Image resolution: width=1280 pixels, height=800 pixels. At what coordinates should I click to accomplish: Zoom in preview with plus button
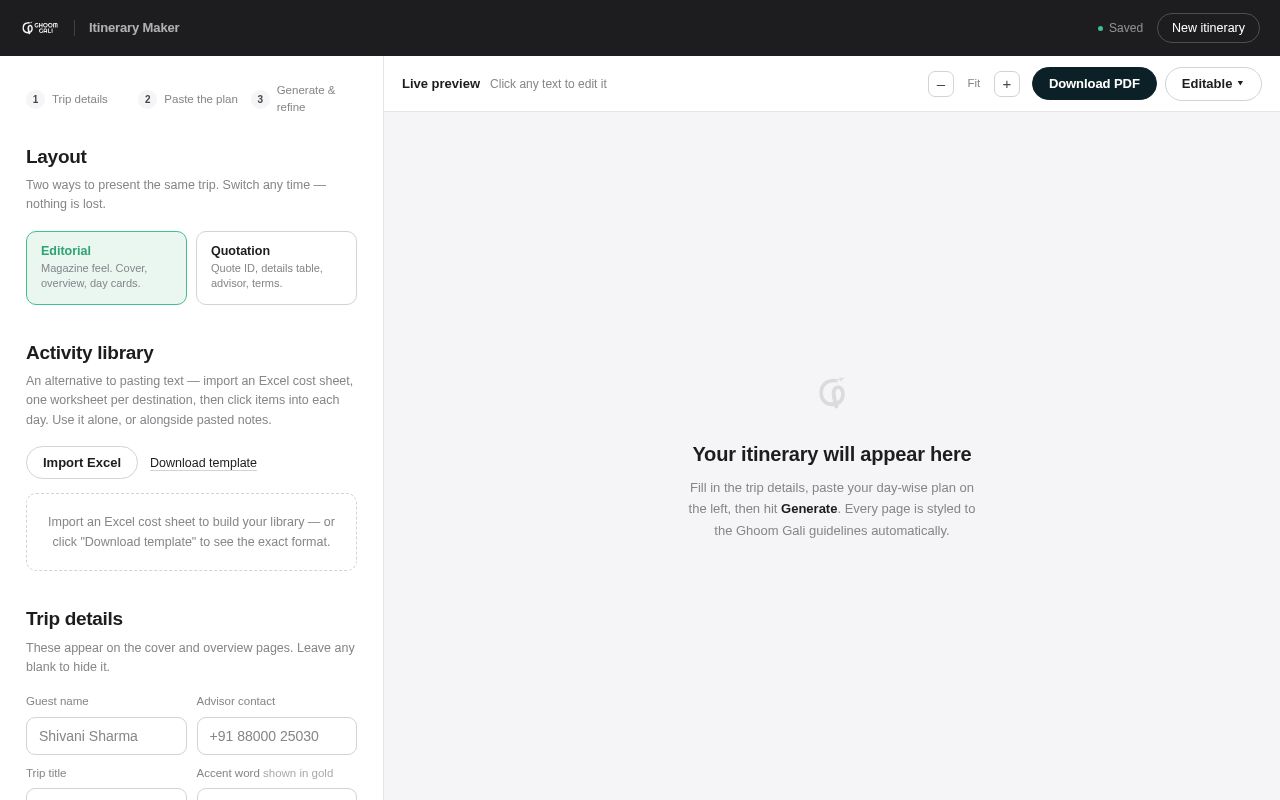click(1007, 84)
